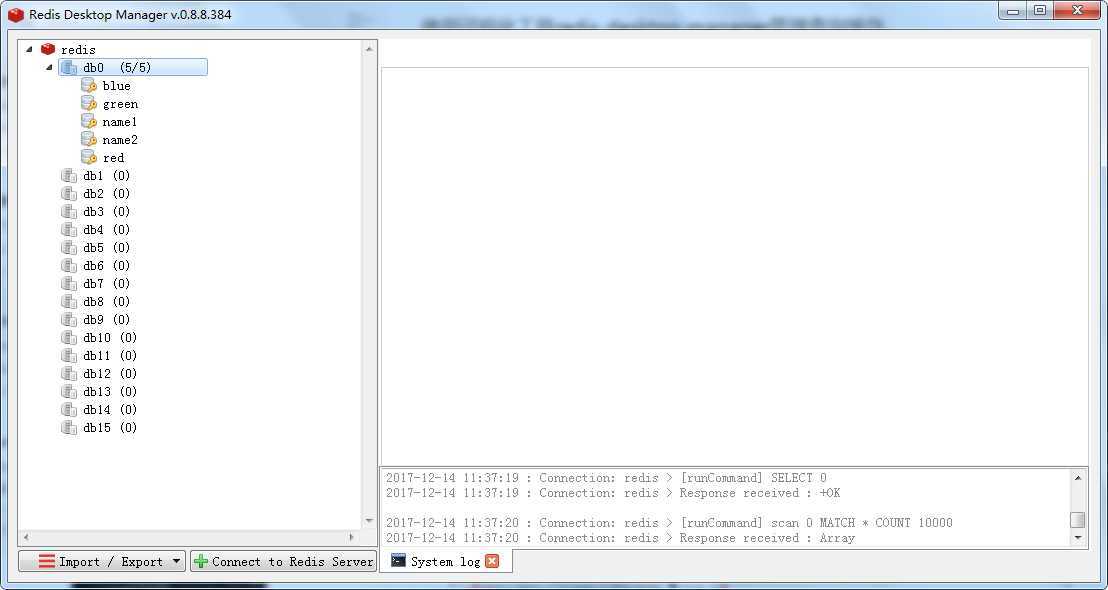Viewport: 1108px width, 590px height.
Task: Click the key icon beside blue
Action: click(x=89, y=85)
